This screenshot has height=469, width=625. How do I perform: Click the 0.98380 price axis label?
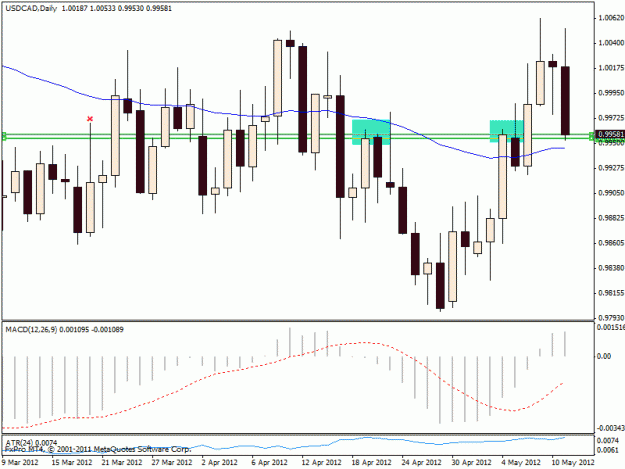tap(611, 268)
